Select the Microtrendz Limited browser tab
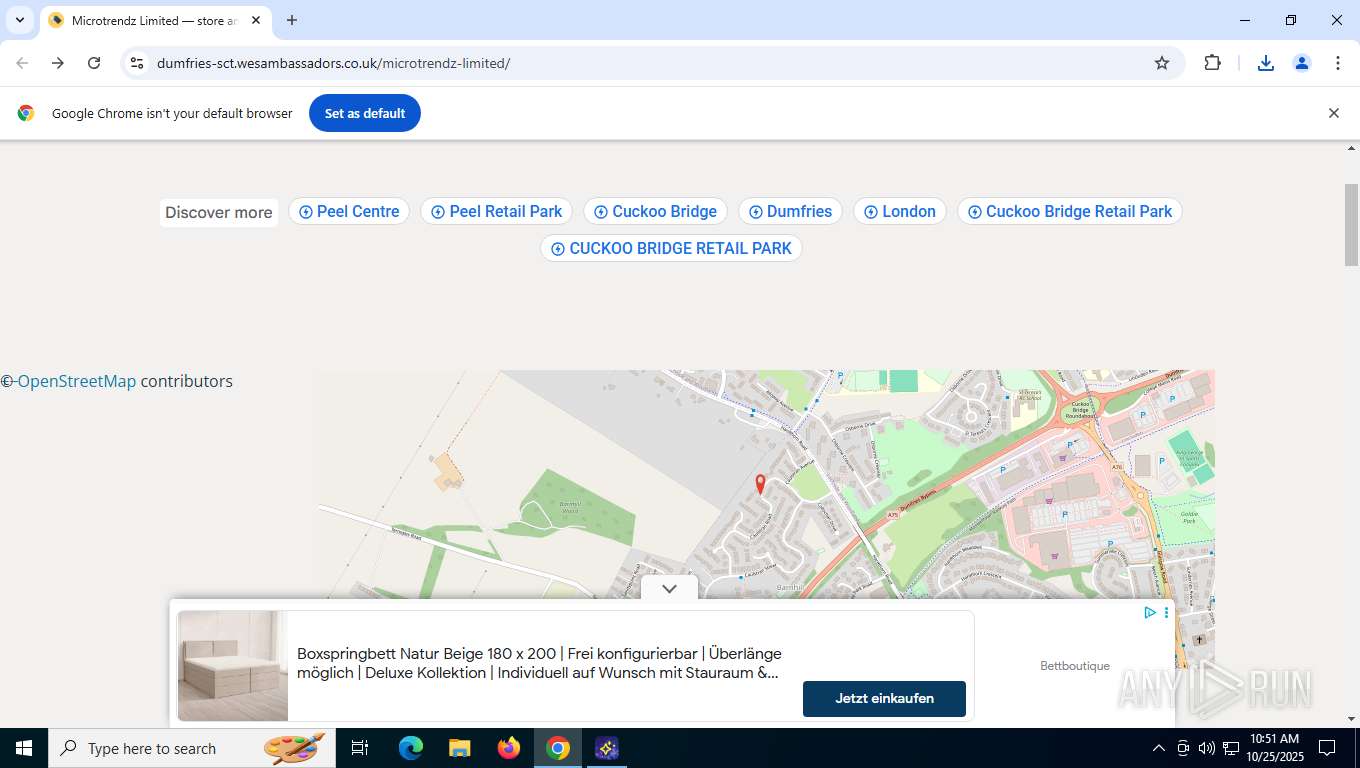Viewport: 1360px width, 768px height. pos(155,20)
